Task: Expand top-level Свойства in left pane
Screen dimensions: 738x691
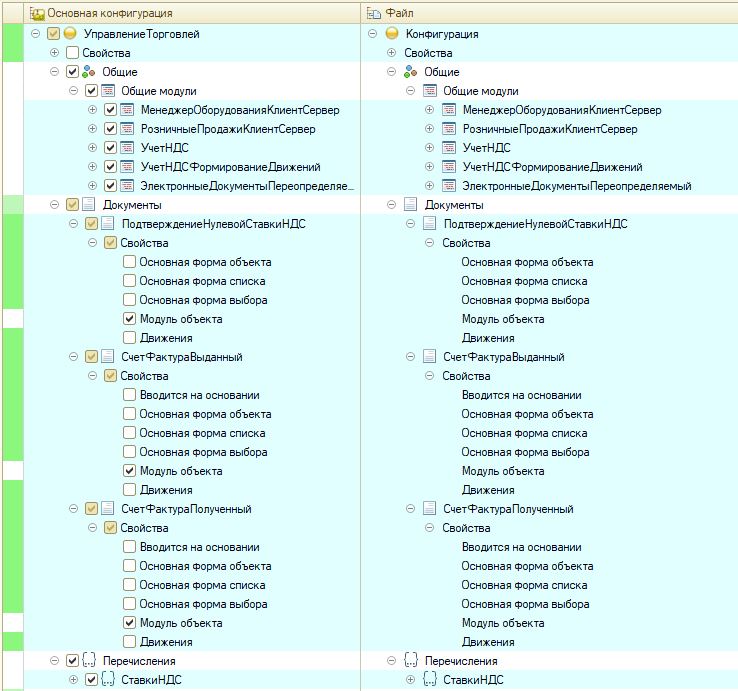Action: 55,52
